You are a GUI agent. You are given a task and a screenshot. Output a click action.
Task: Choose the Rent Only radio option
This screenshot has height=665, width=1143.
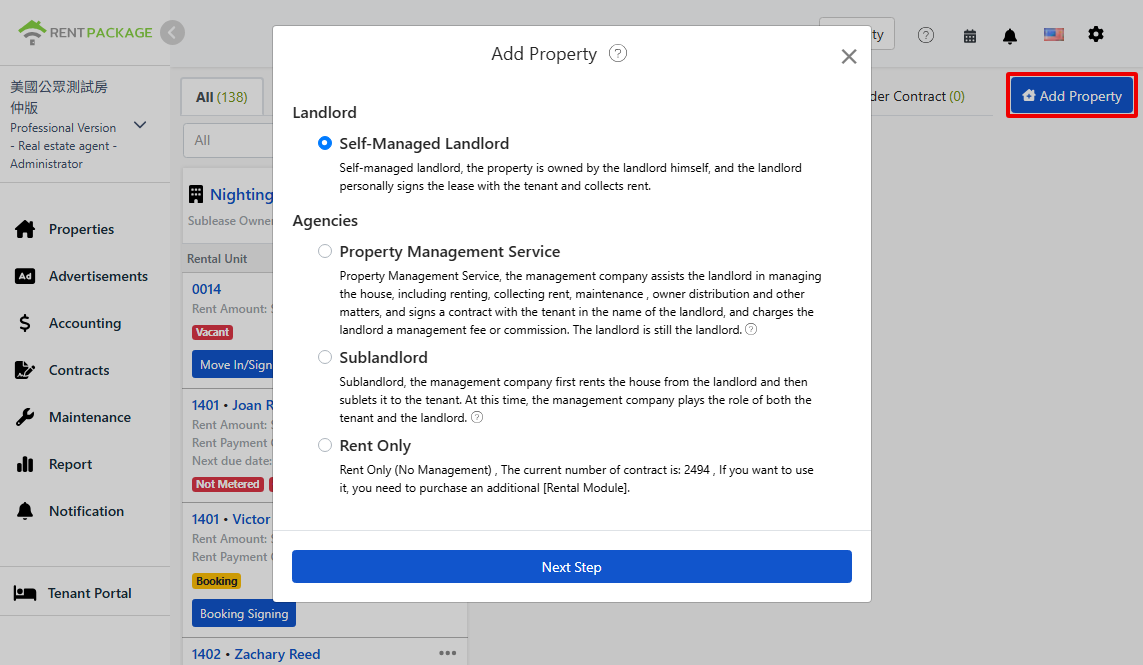click(x=324, y=445)
